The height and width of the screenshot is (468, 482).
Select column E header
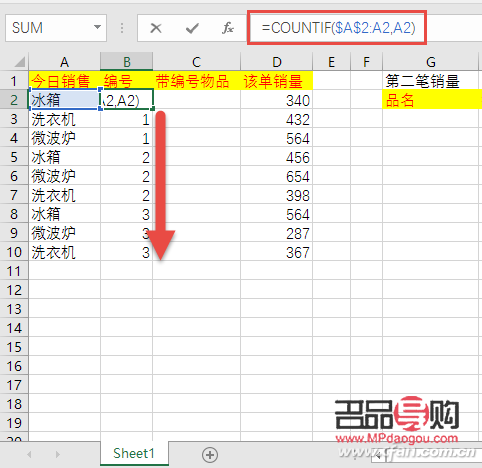331,62
